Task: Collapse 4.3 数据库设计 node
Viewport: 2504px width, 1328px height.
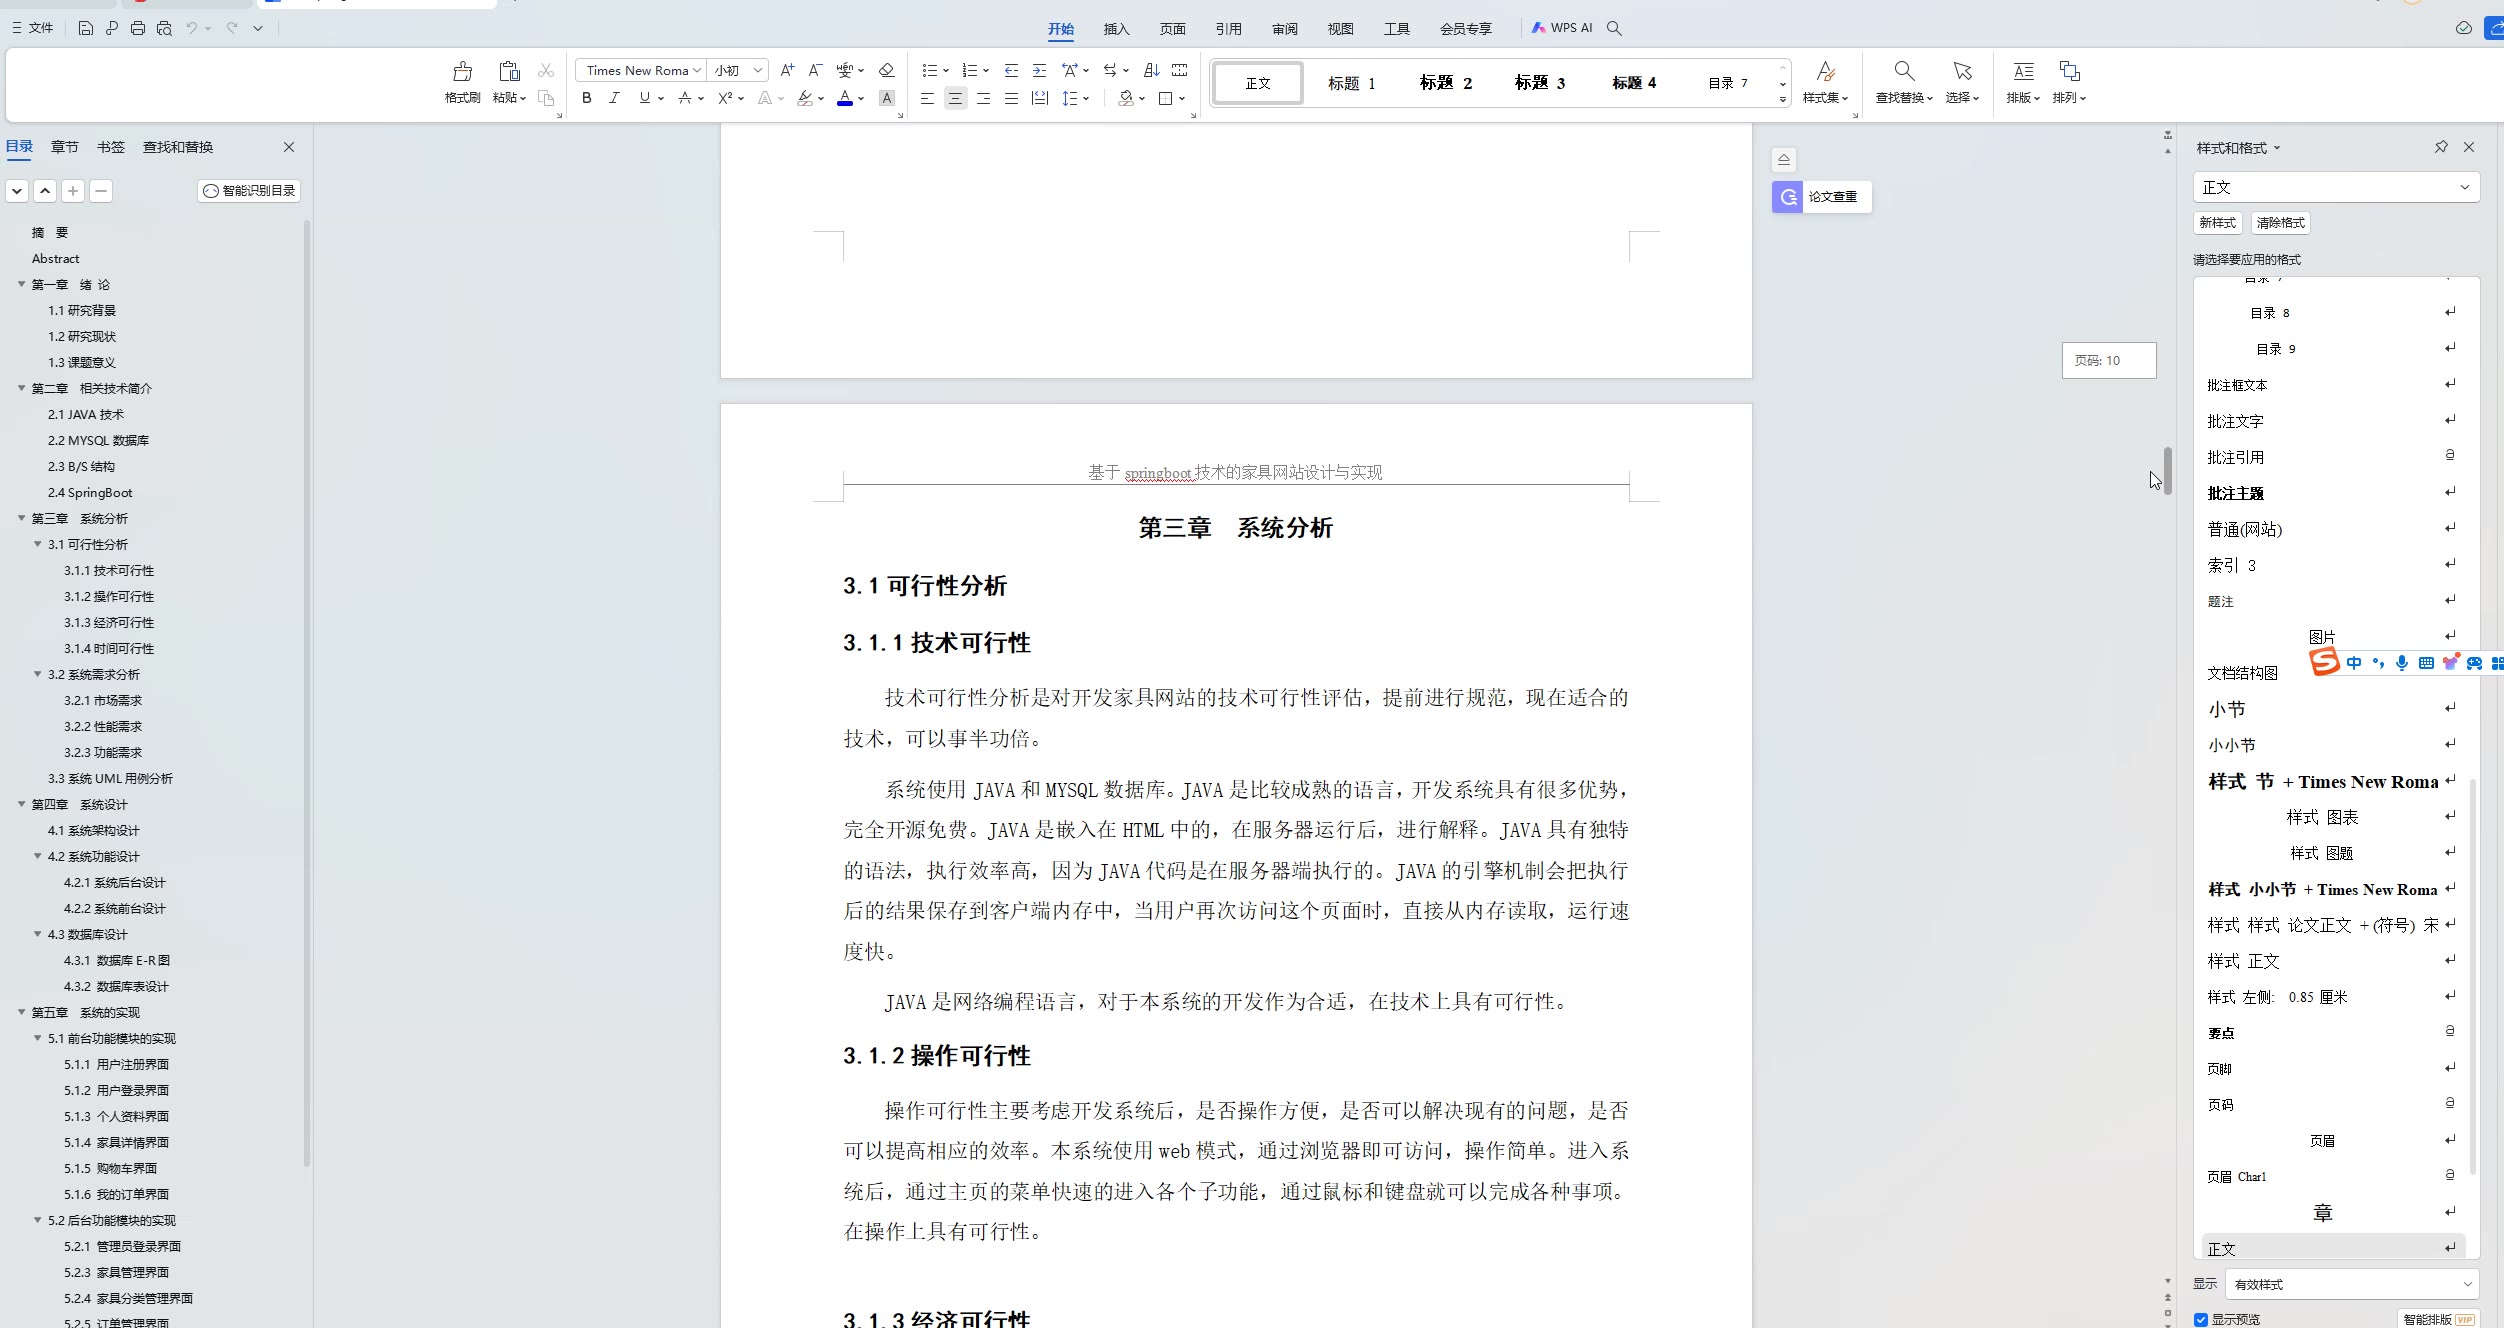Action: [x=38, y=934]
